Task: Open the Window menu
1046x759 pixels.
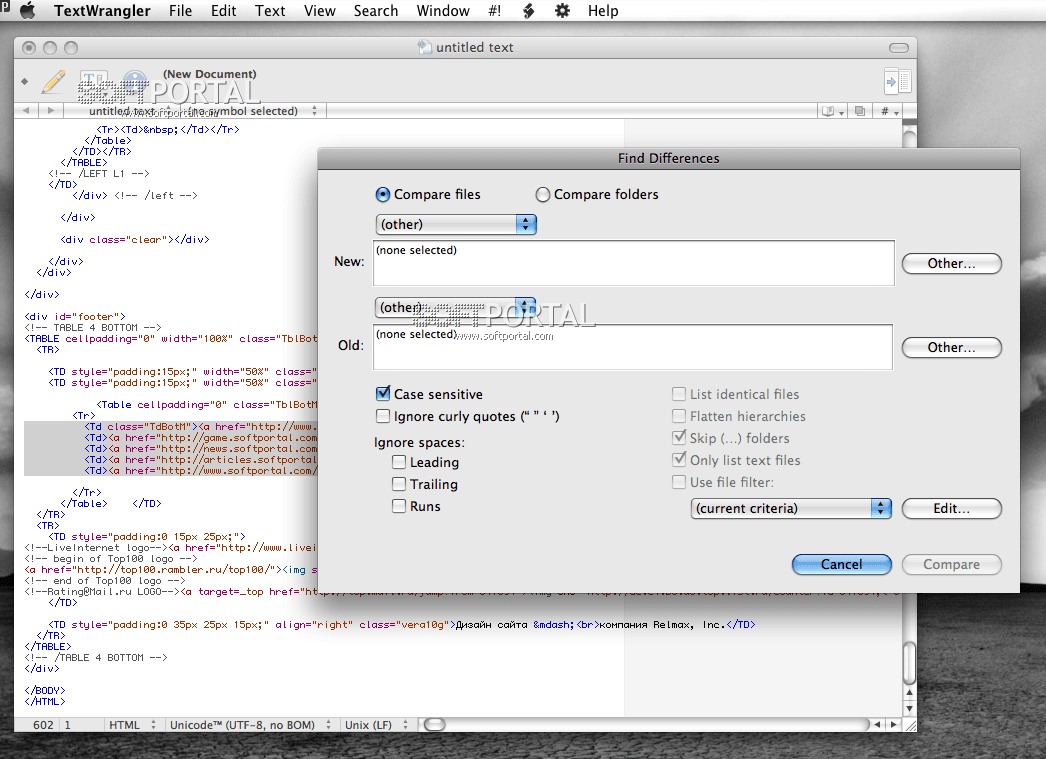Action: (443, 11)
